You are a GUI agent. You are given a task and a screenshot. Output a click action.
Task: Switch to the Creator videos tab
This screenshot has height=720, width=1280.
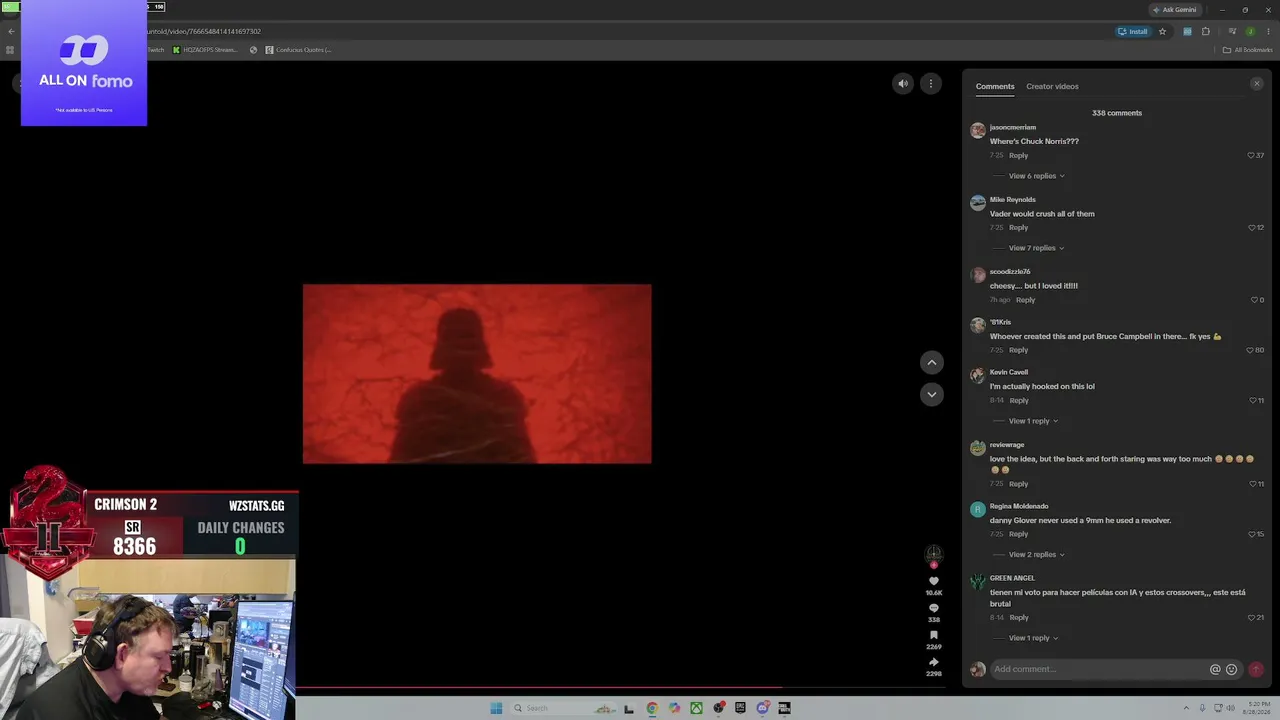(1052, 86)
